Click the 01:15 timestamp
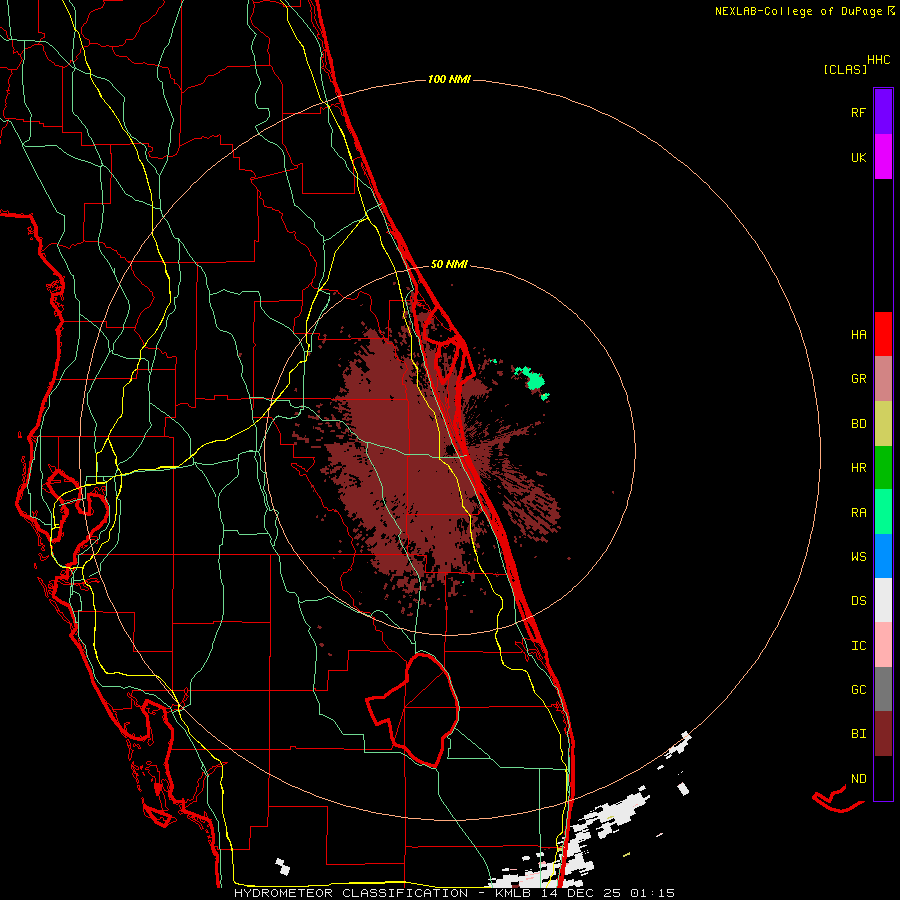 tap(652, 893)
